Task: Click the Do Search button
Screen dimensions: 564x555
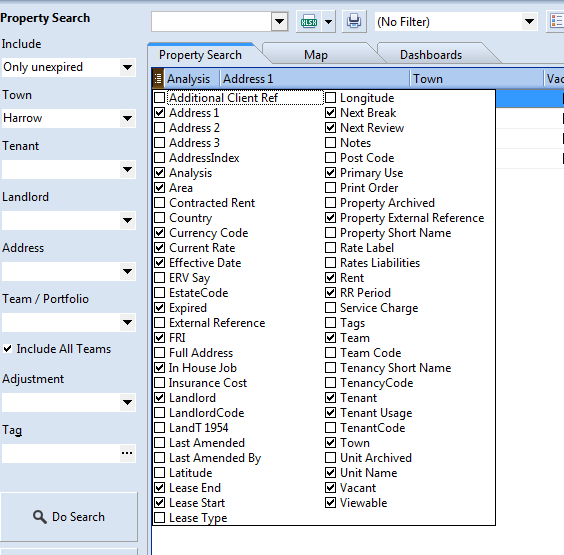Action: 69,517
